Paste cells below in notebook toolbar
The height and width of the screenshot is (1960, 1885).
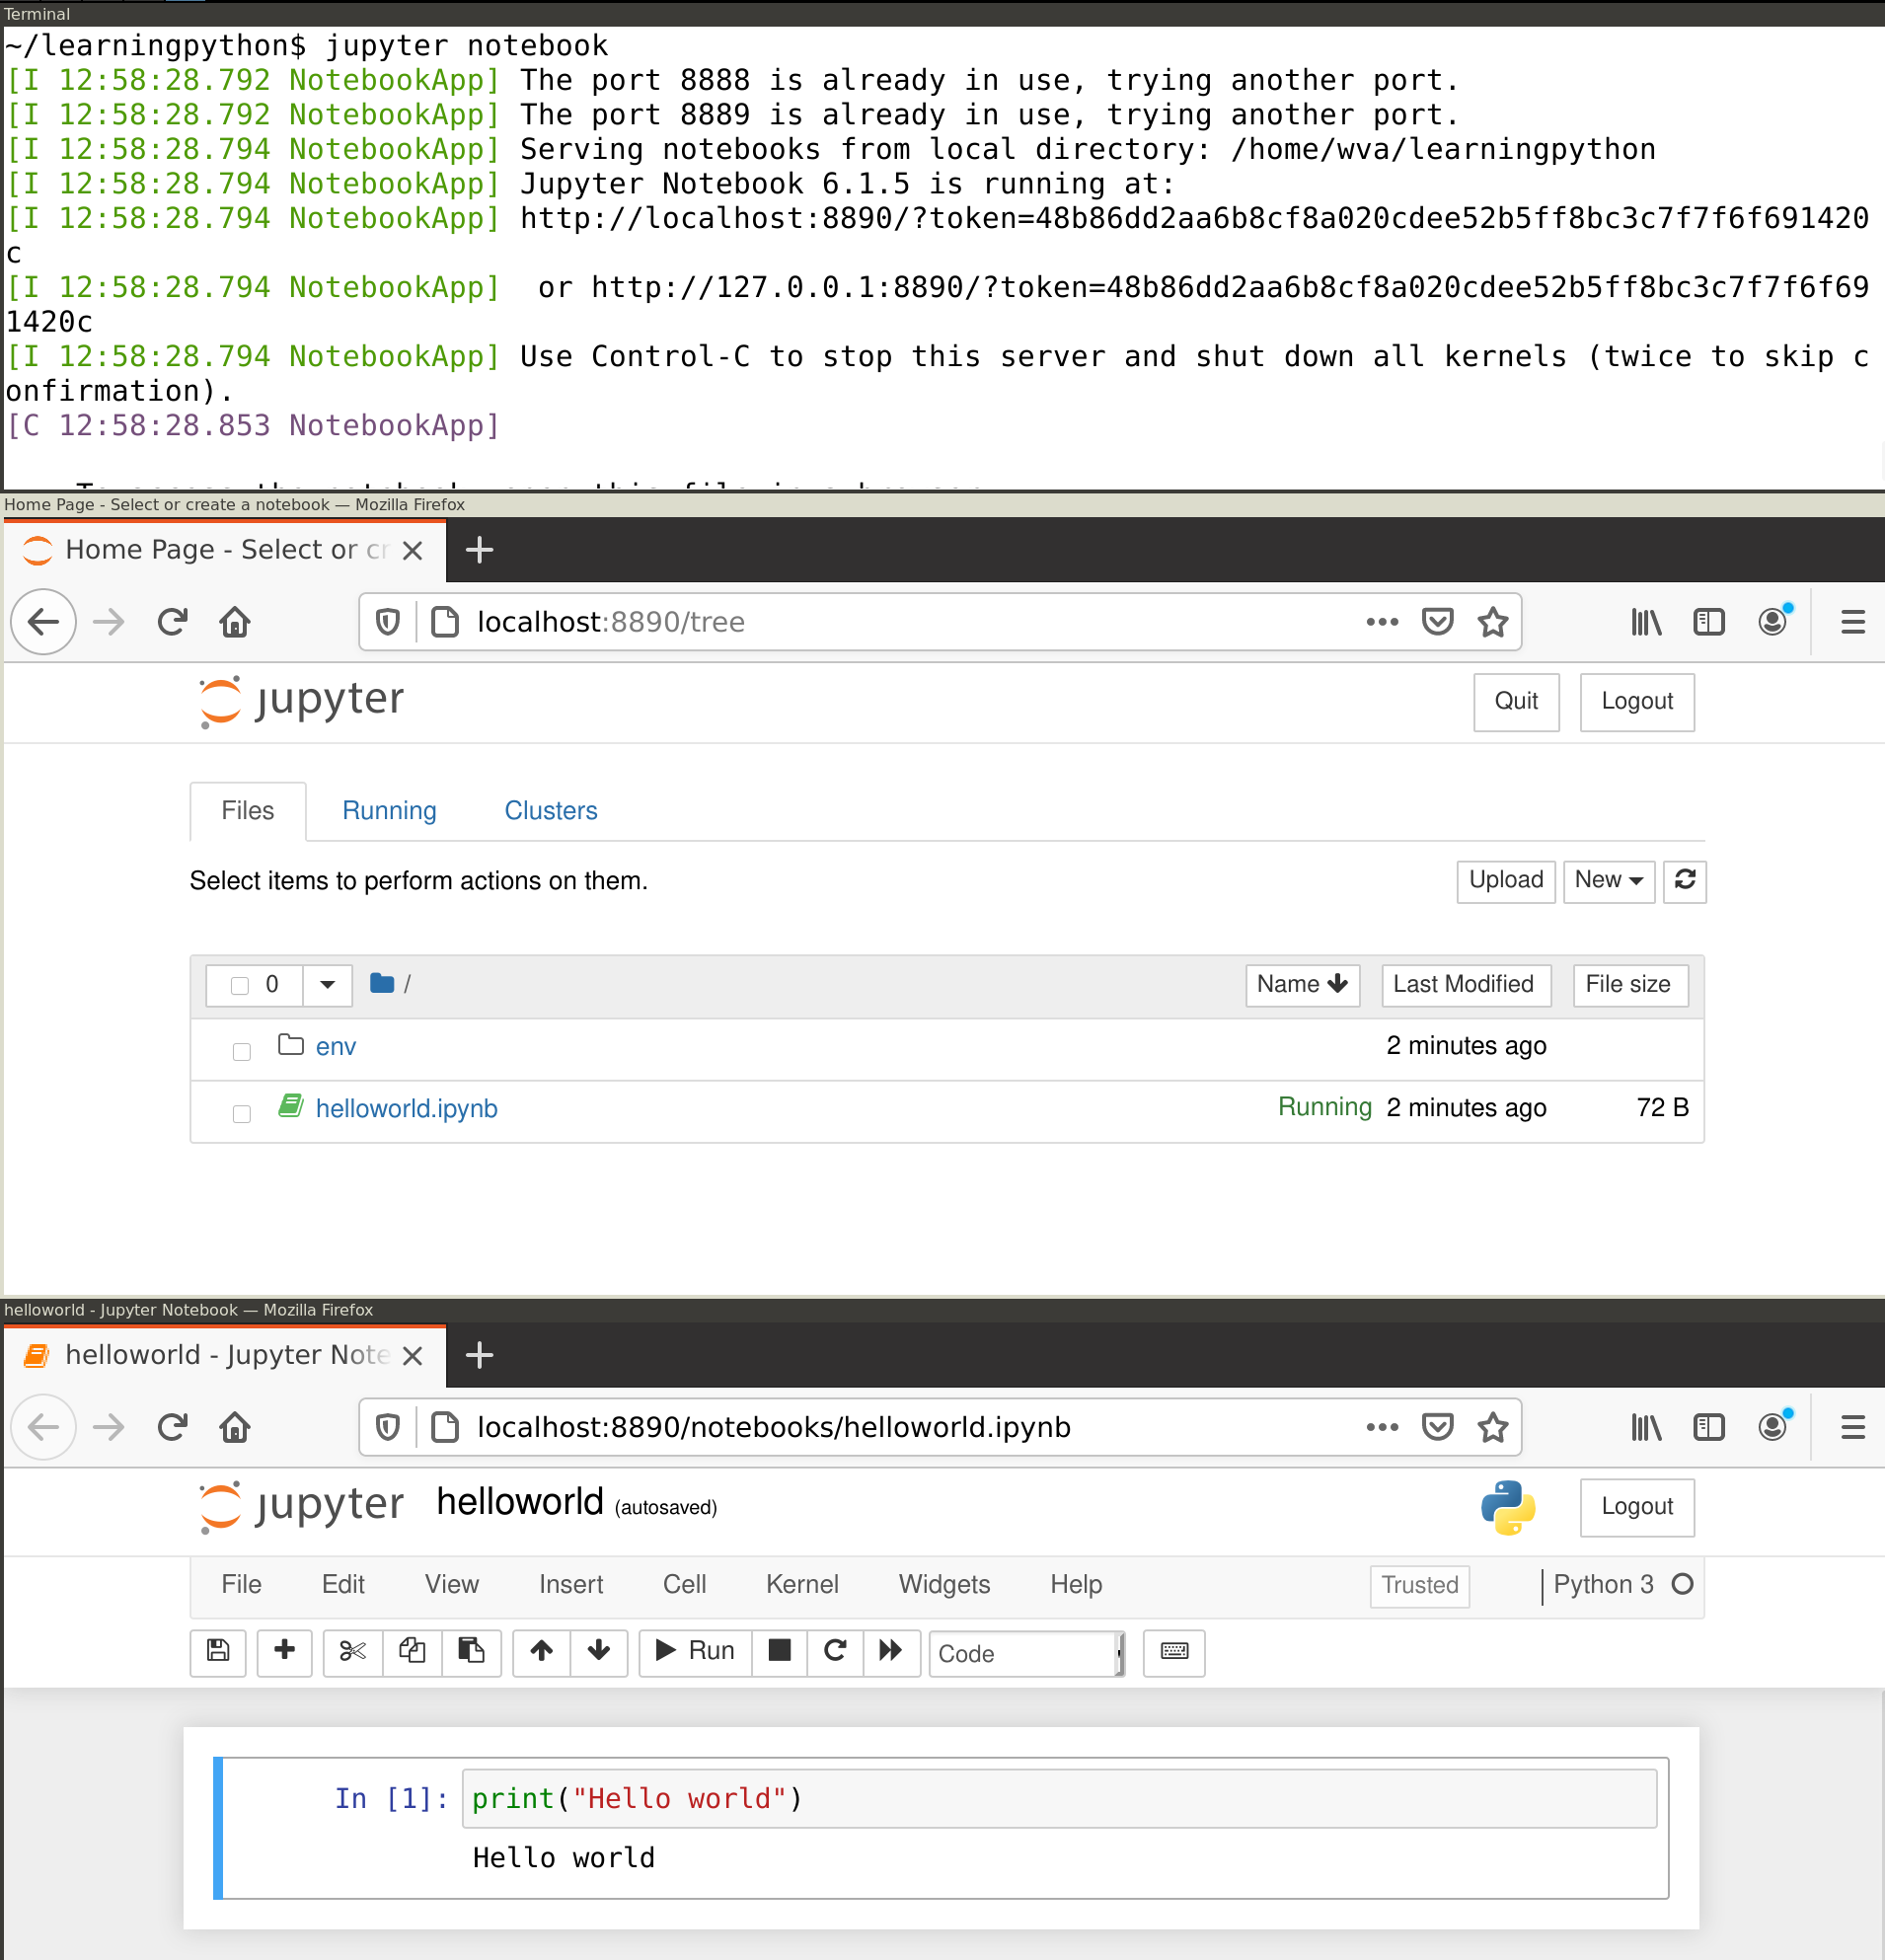pyautogui.click(x=471, y=1651)
